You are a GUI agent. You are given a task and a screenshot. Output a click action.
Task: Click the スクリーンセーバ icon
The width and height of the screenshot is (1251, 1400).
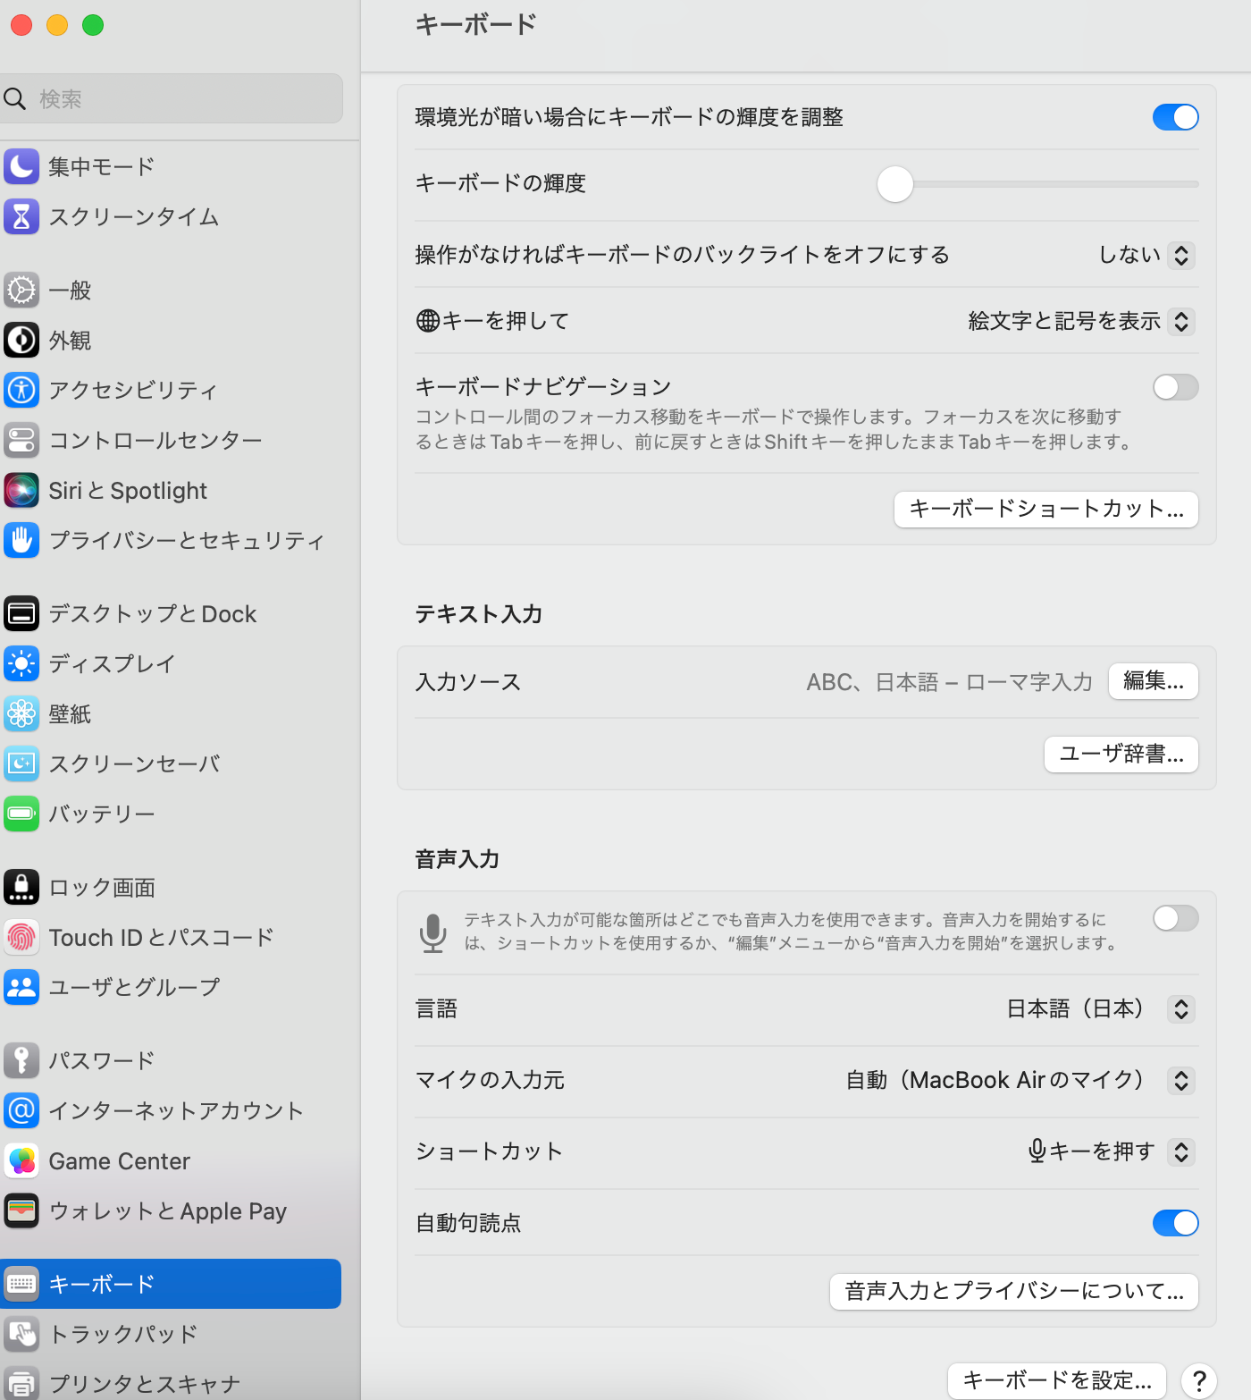click(x=21, y=763)
